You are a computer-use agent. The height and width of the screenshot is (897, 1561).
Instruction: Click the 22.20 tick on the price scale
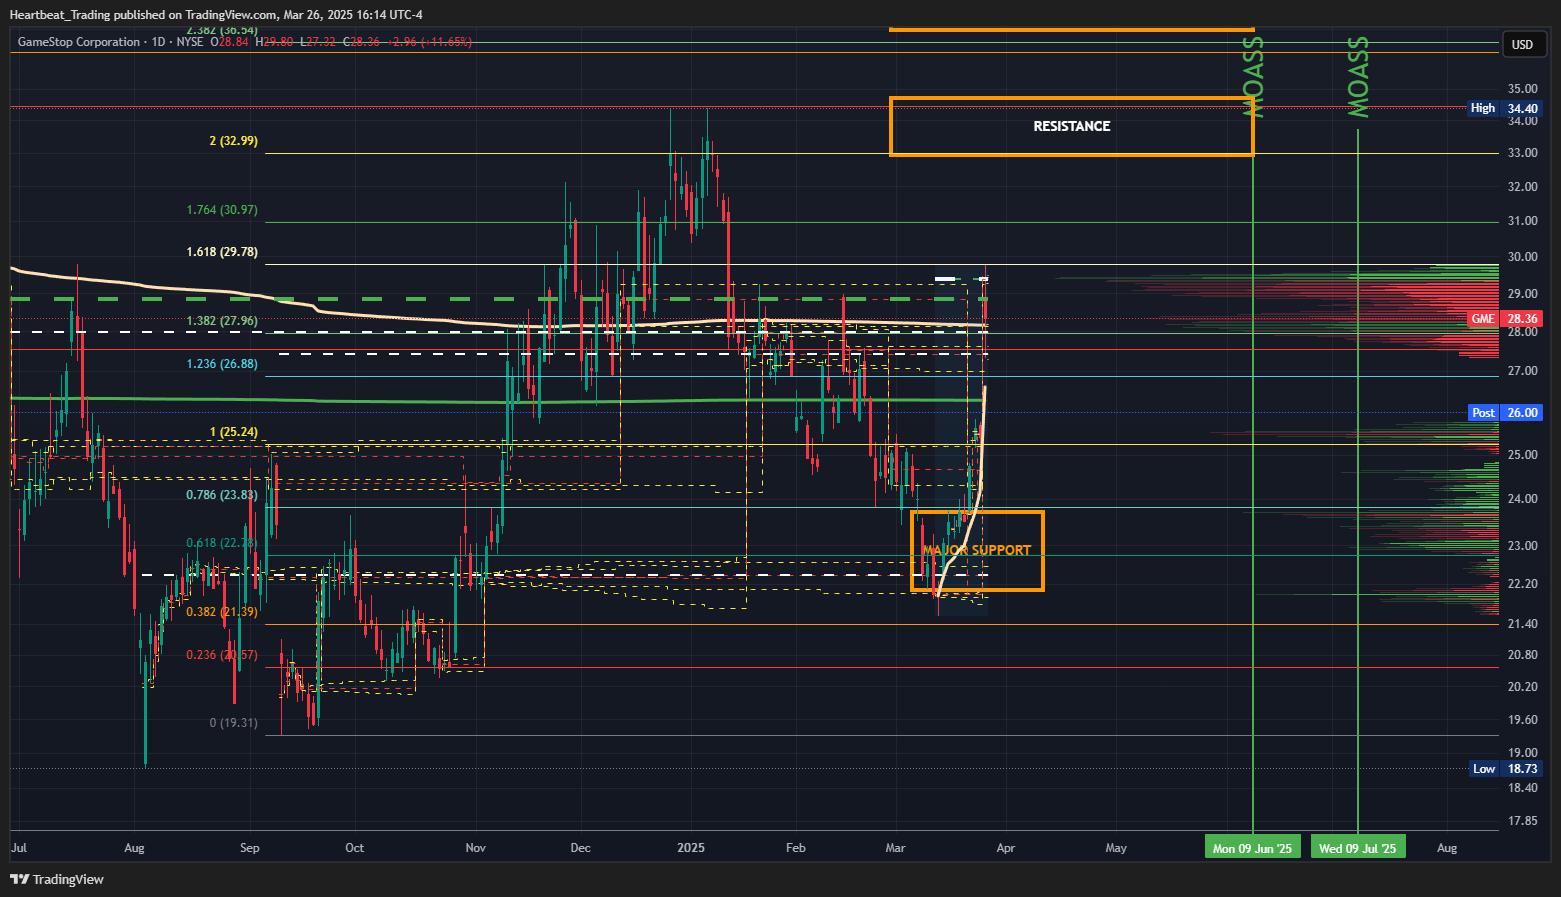(1523, 584)
